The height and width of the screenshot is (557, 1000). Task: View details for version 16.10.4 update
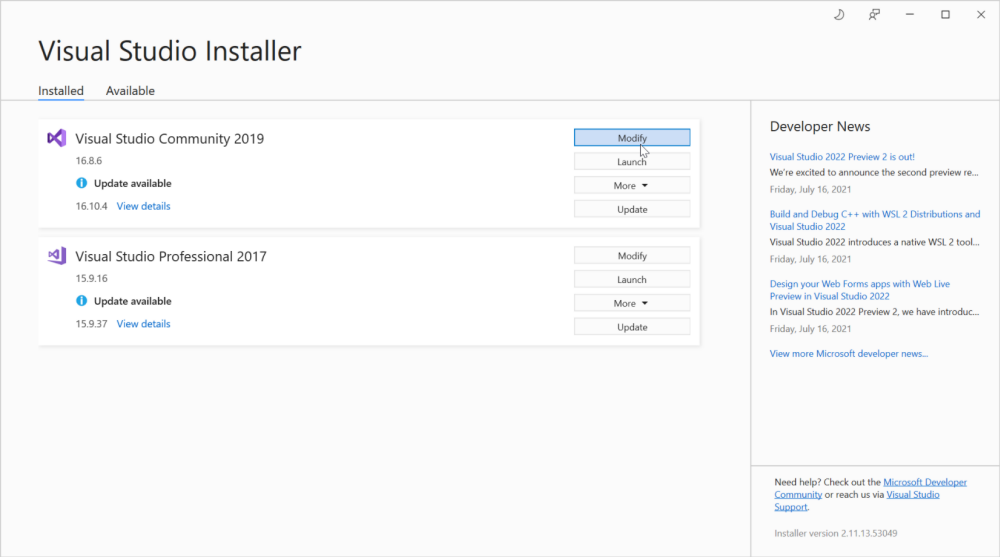pos(143,206)
